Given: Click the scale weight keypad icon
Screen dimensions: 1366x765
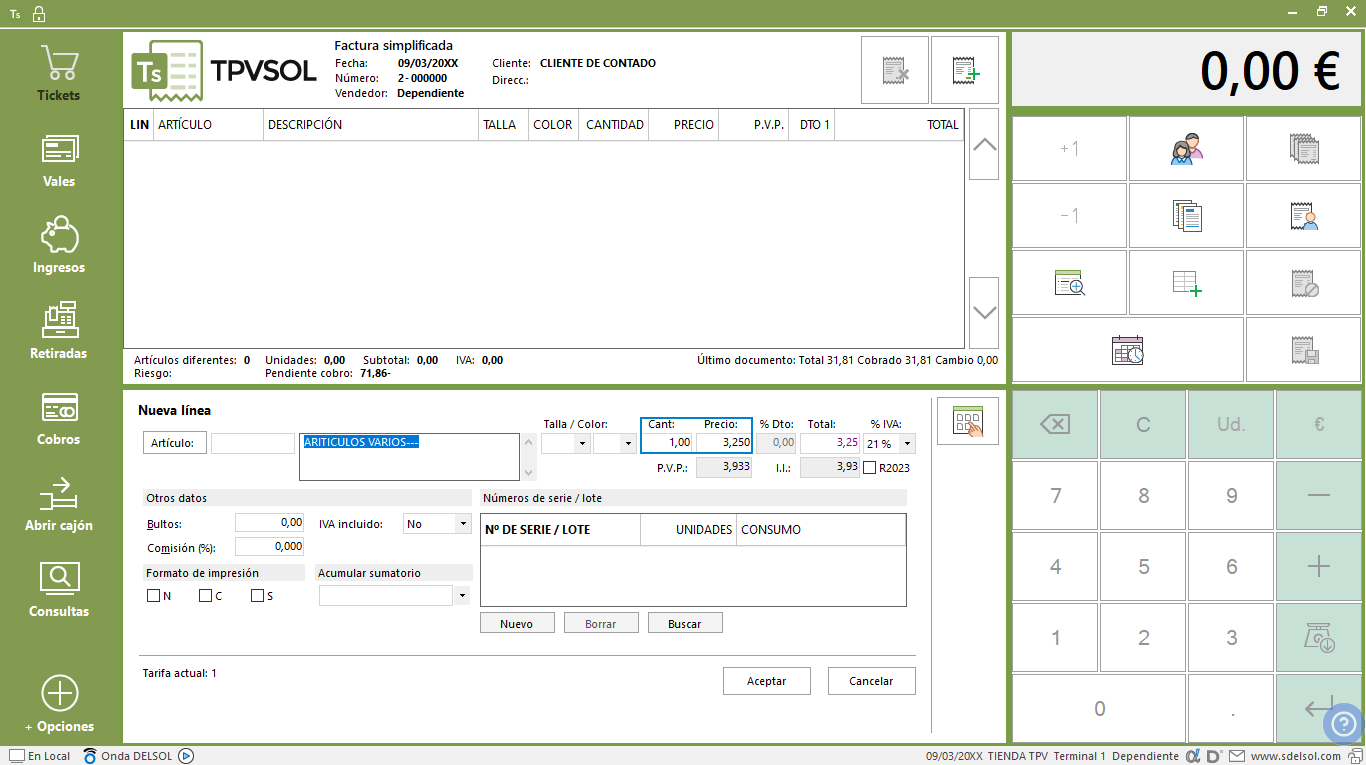Looking at the screenshot, I should 1319,637.
